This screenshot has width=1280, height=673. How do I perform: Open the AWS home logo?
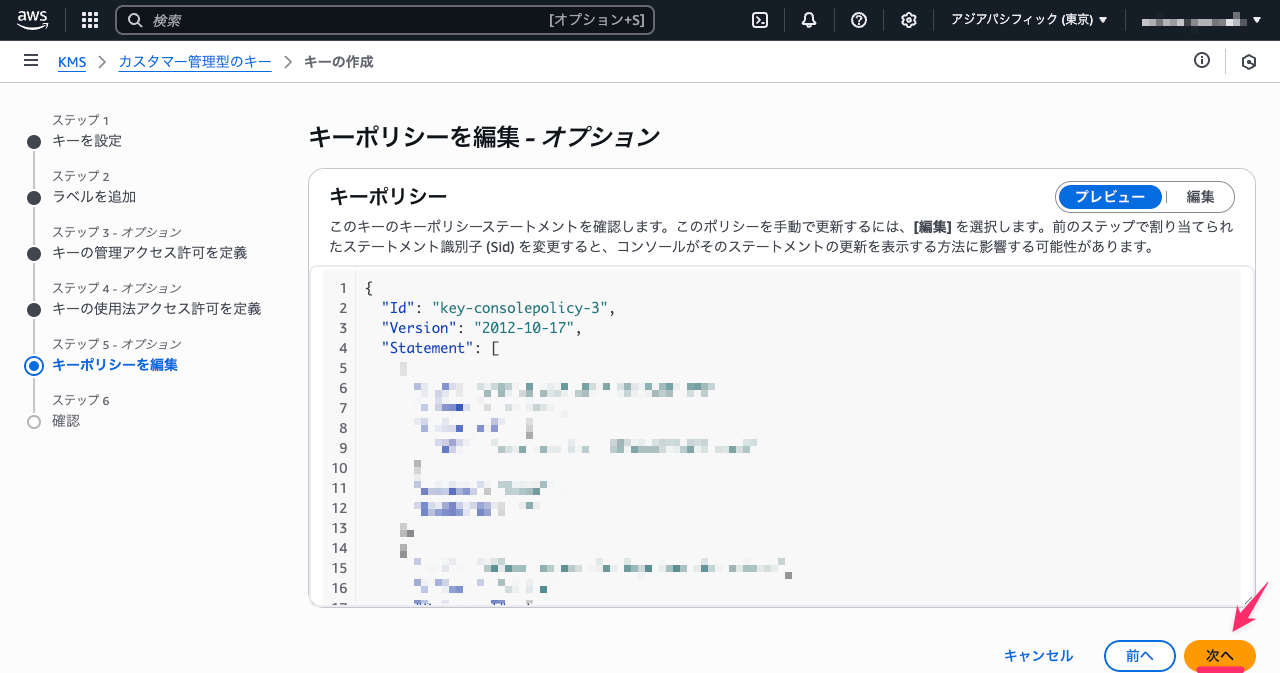[x=33, y=20]
